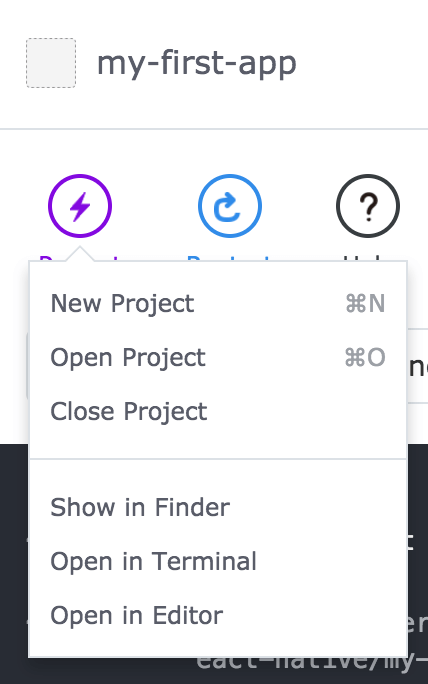Click the ⌘O shortcut beside Open Project
The width and height of the screenshot is (428, 684).
tap(365, 357)
